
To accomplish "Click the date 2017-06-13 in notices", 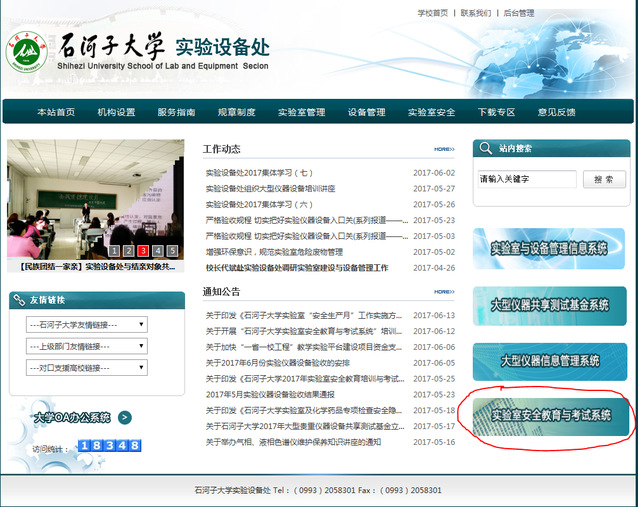I will coord(434,315).
